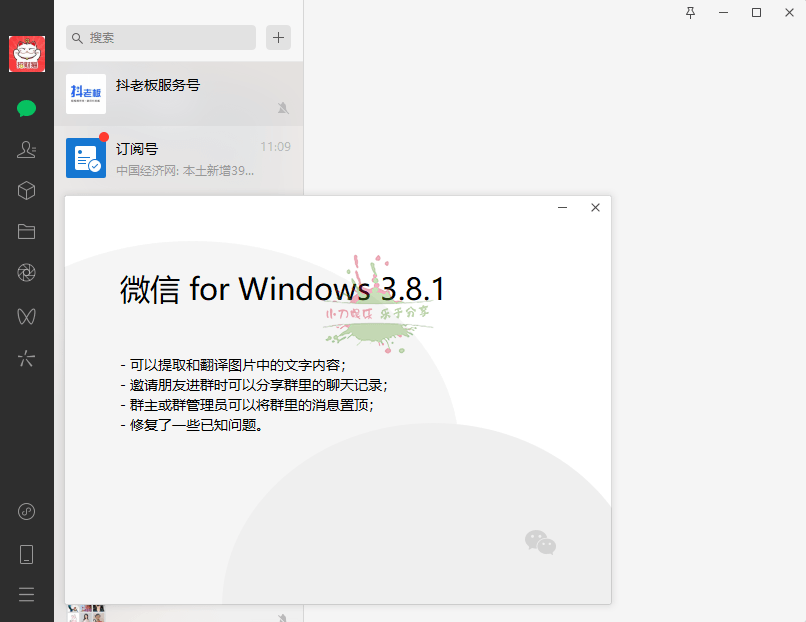
Task: Click the 群主或群管理员 release note line
Action: pos(247,406)
